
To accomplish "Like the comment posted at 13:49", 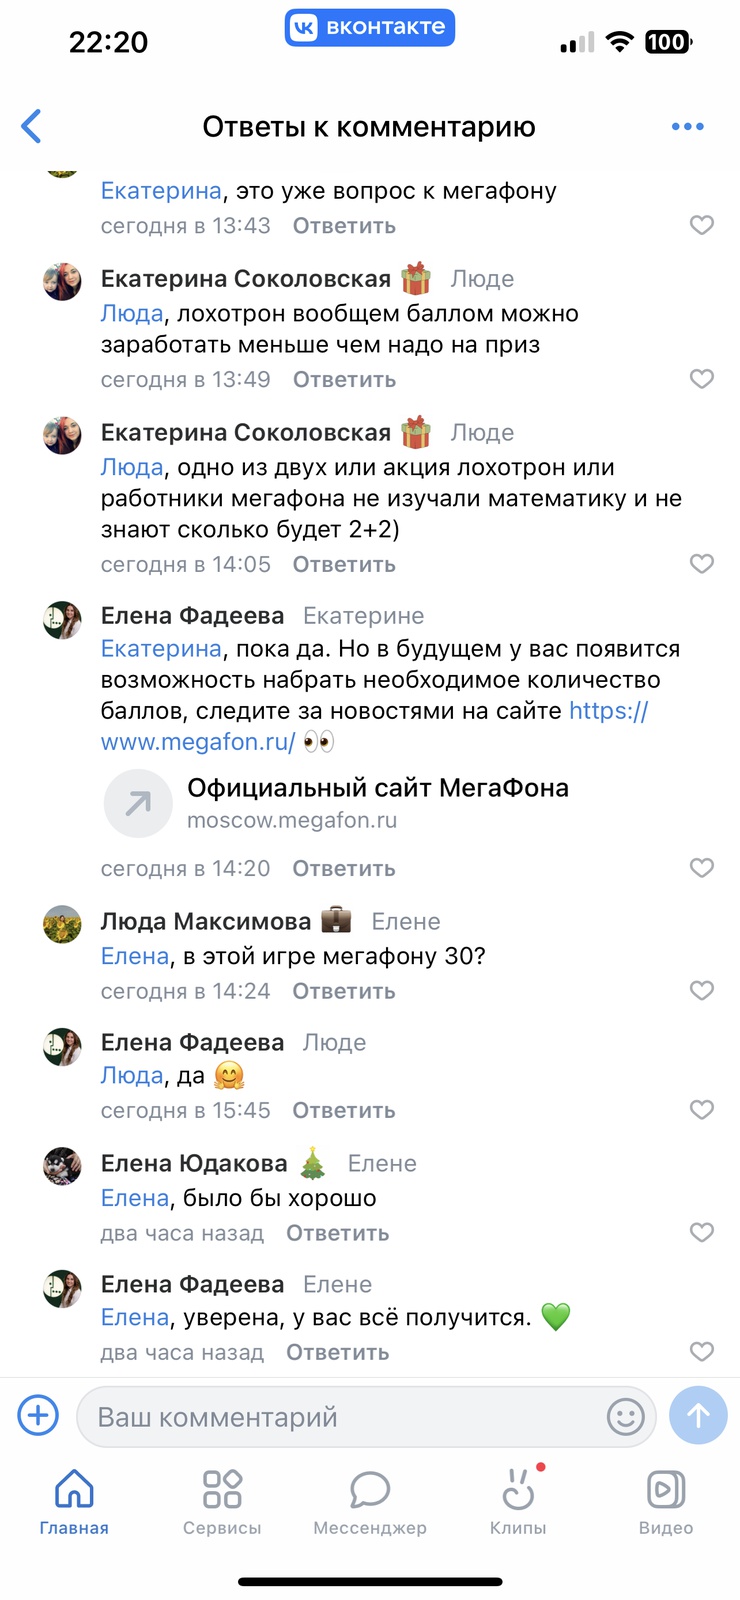I will (702, 379).
